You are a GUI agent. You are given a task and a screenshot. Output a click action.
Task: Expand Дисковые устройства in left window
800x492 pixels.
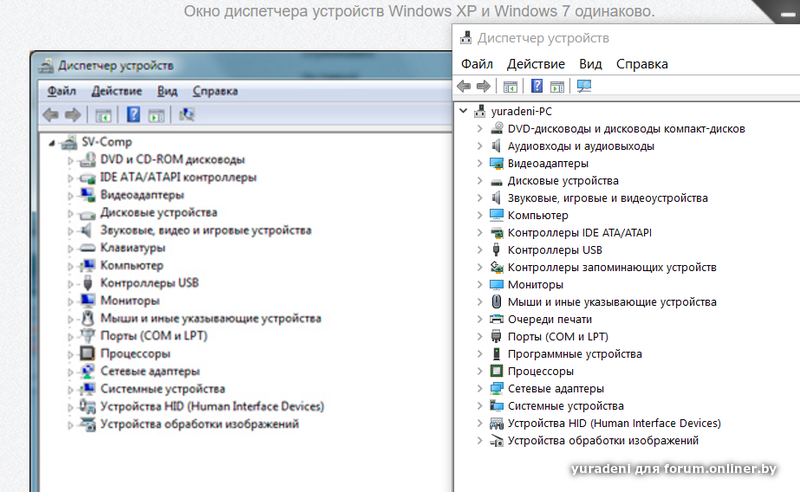[70, 213]
